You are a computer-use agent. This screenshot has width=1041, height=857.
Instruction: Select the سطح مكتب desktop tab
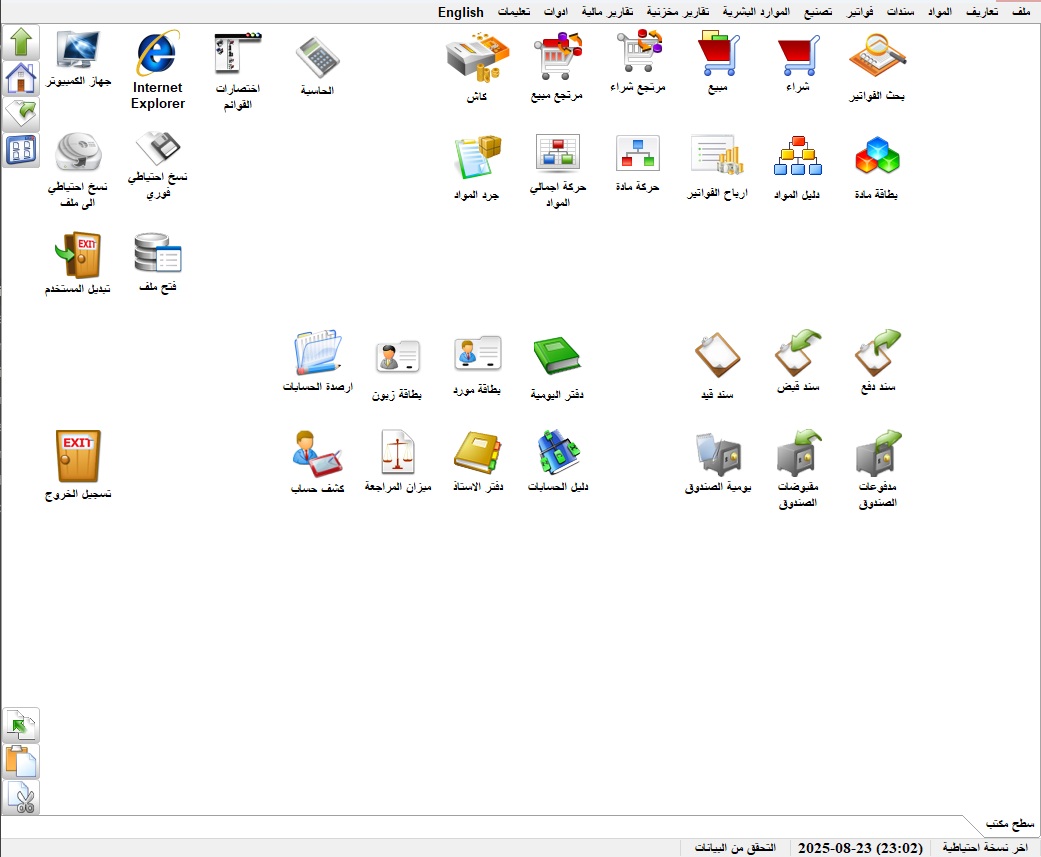[x=1010, y=824]
